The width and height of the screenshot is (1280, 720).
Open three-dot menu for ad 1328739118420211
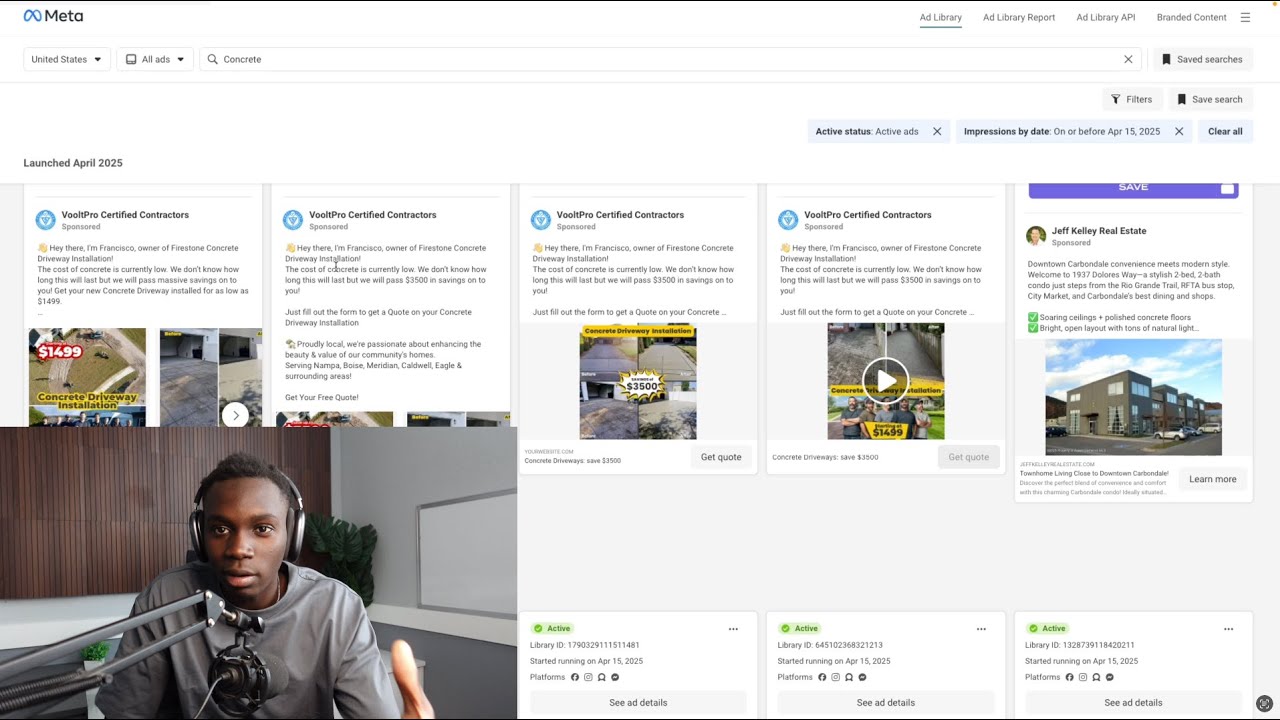pos(1228,629)
